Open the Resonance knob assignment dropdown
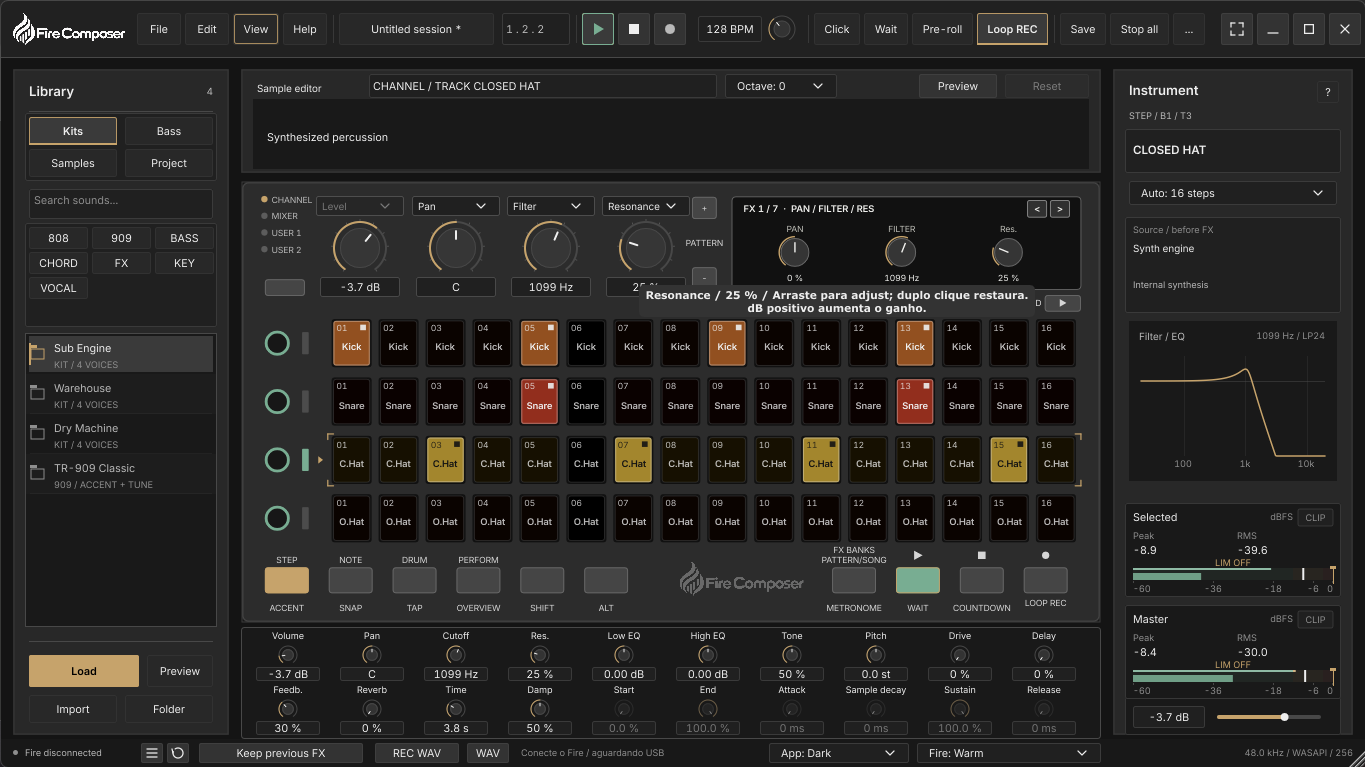1365x767 pixels. point(645,206)
